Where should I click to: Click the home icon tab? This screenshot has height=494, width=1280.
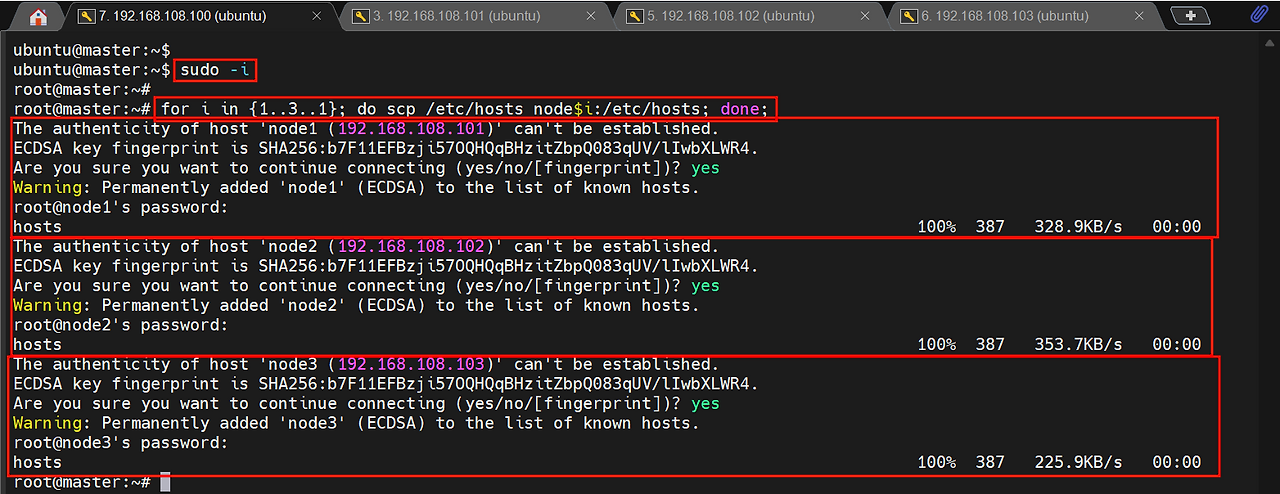pos(38,17)
